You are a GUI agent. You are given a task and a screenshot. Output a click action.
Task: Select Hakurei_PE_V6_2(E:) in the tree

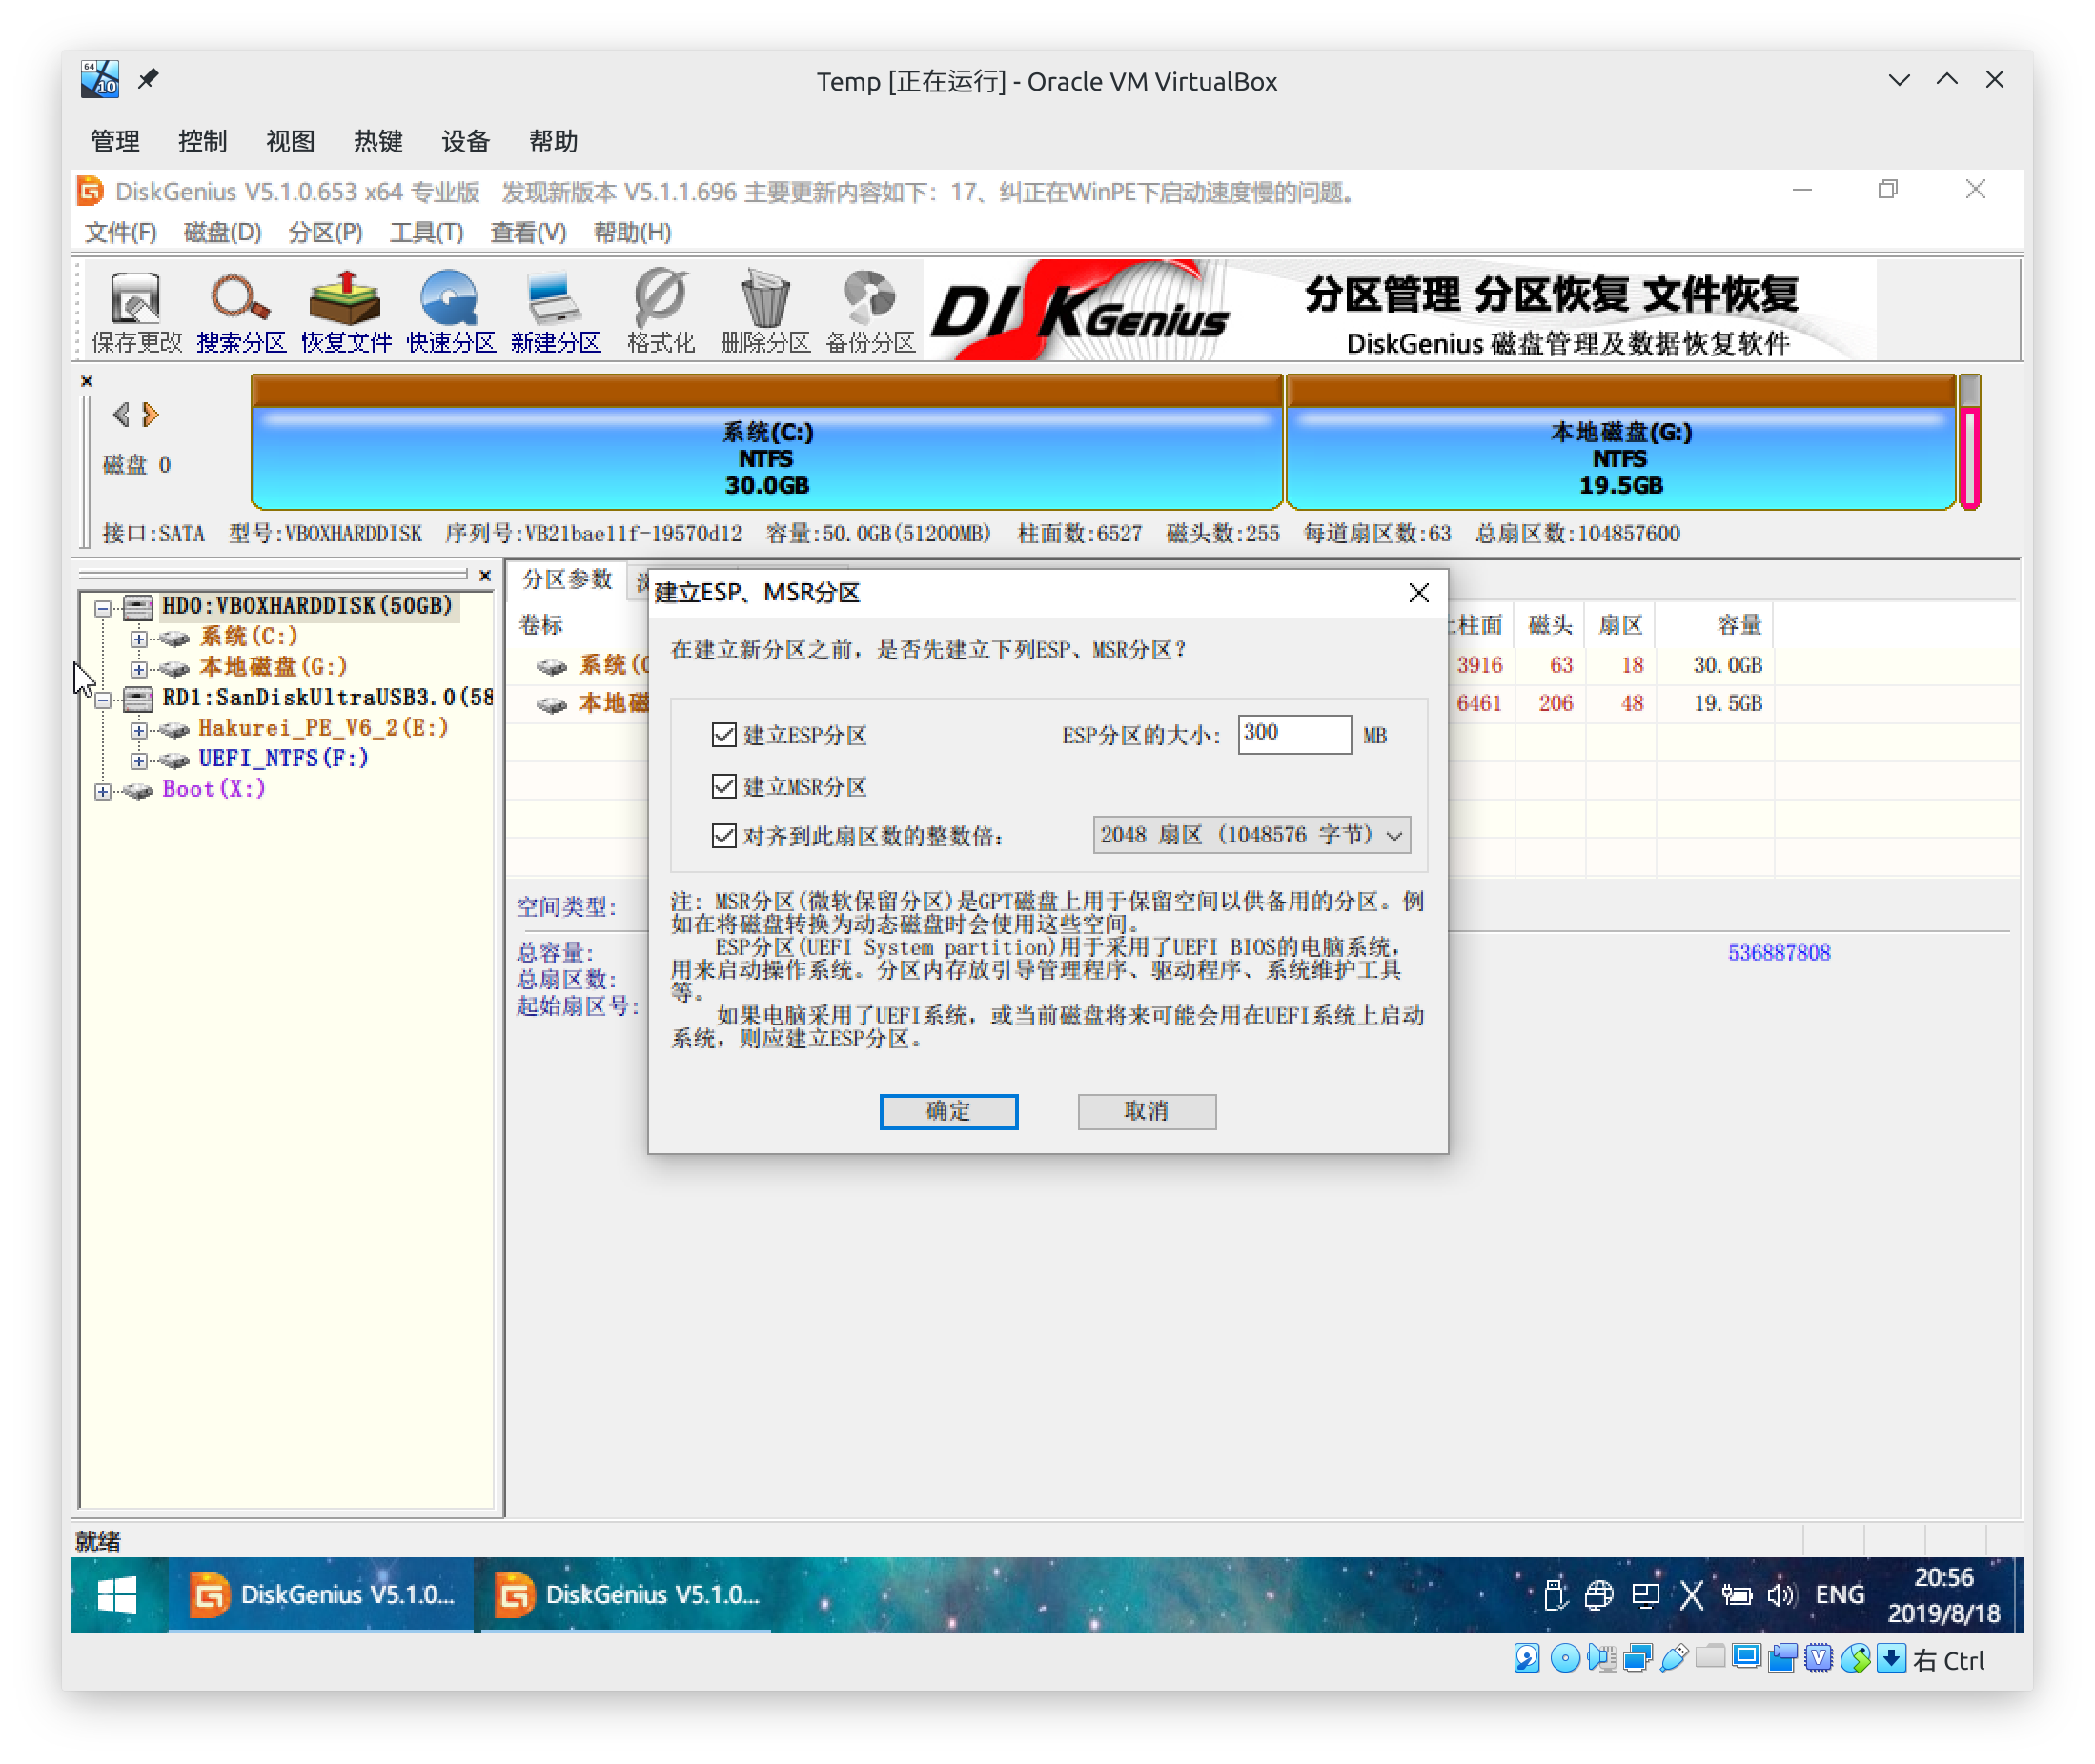[323, 728]
